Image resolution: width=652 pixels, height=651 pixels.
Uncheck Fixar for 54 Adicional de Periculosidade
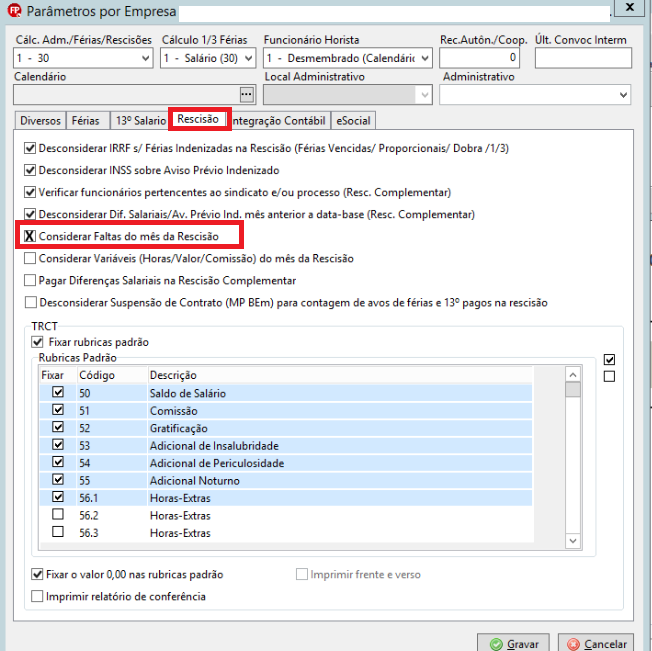coord(58,462)
